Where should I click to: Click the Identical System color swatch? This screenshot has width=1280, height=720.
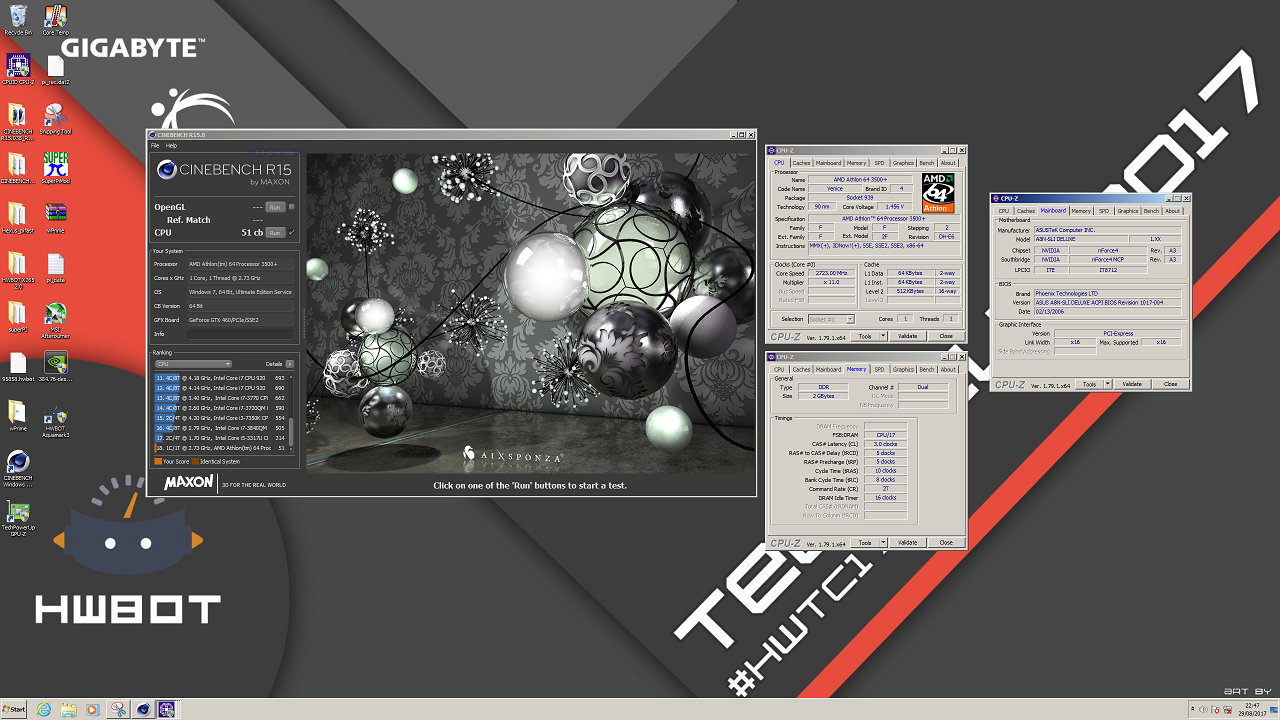195,462
